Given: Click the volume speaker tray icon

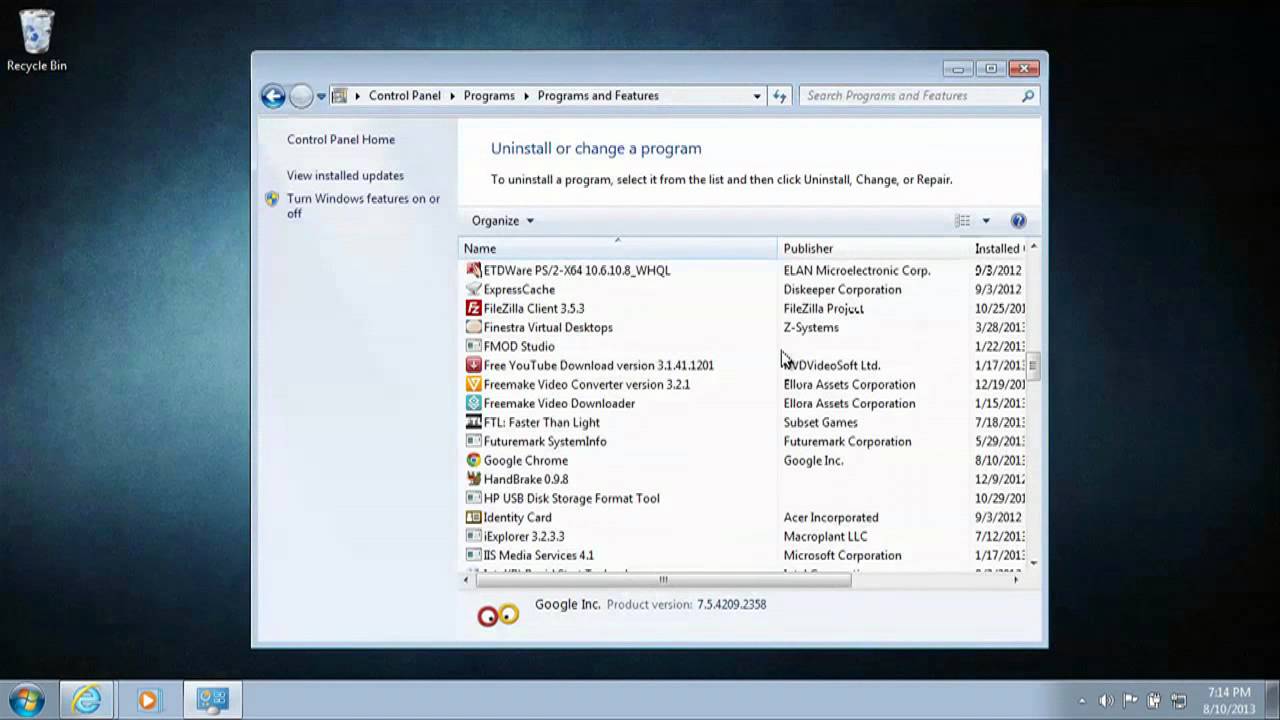Looking at the screenshot, I should coord(1106,701).
